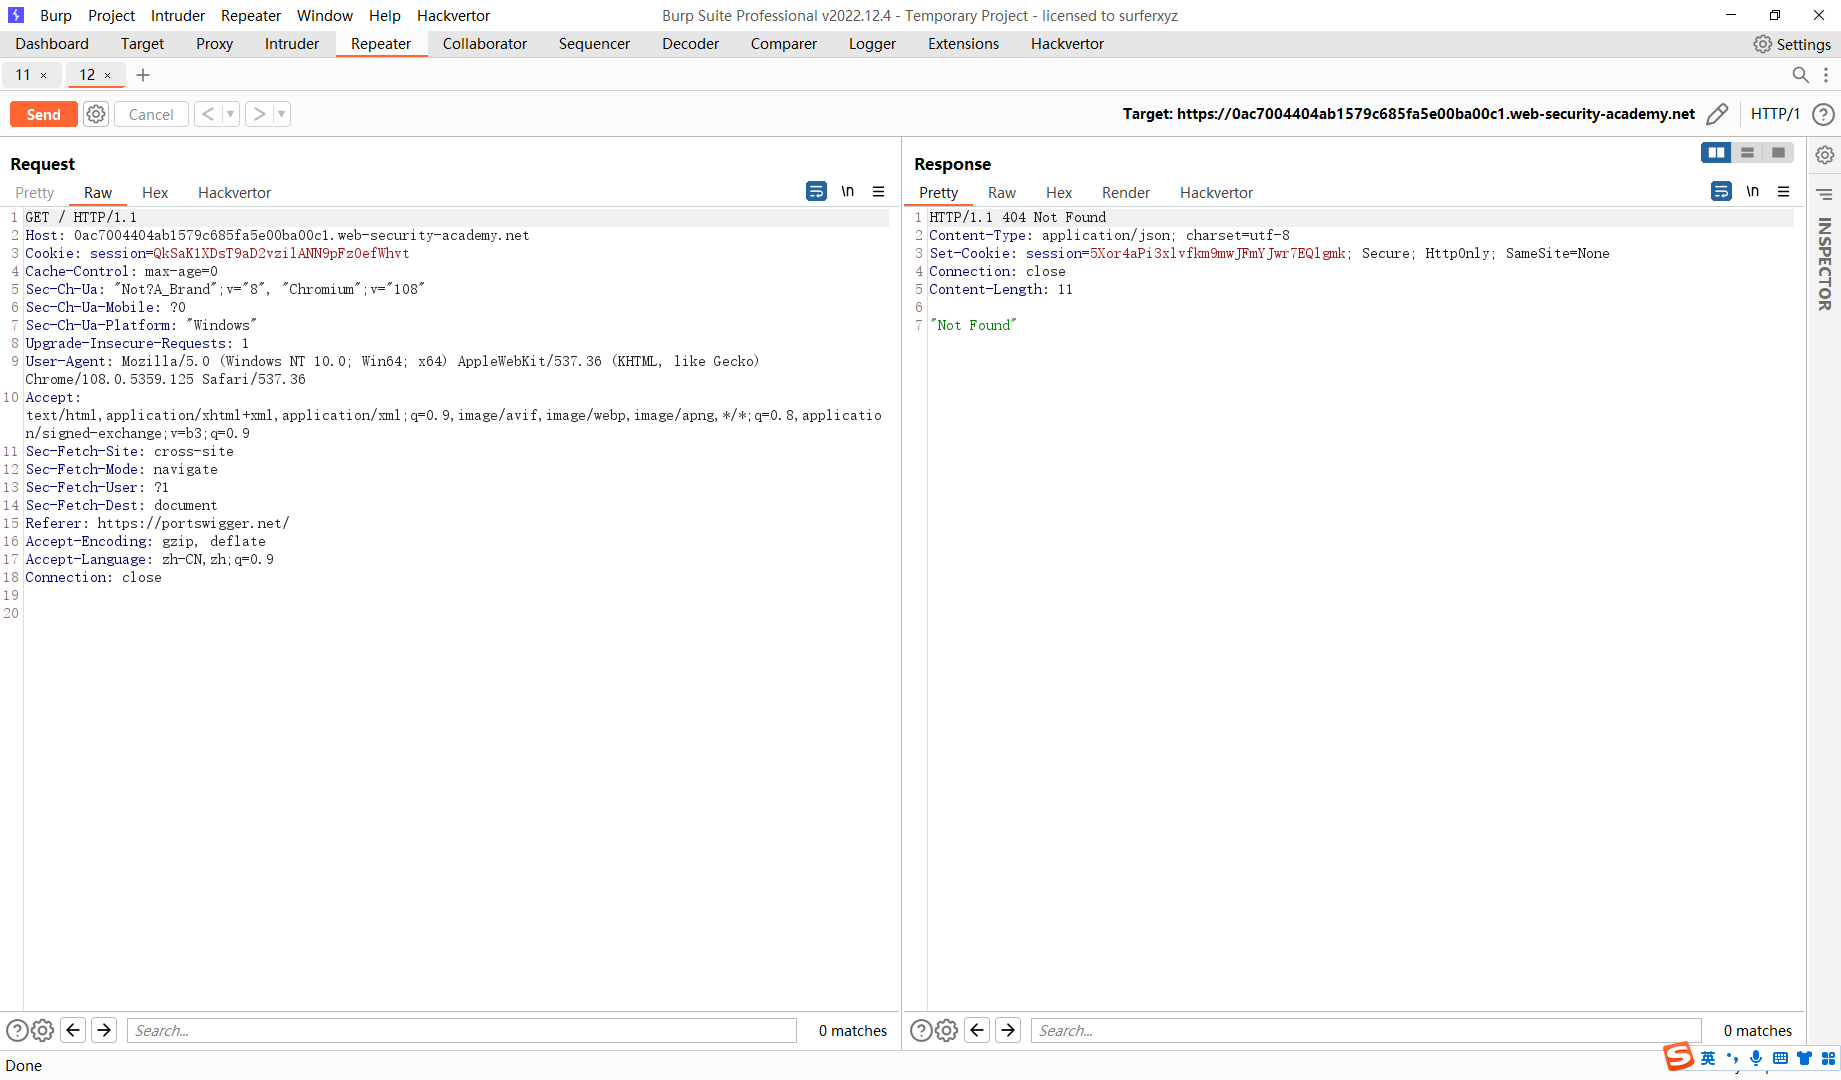The image size is (1841, 1080).
Task: Add a new Repeater tab with plus
Action: [143, 75]
